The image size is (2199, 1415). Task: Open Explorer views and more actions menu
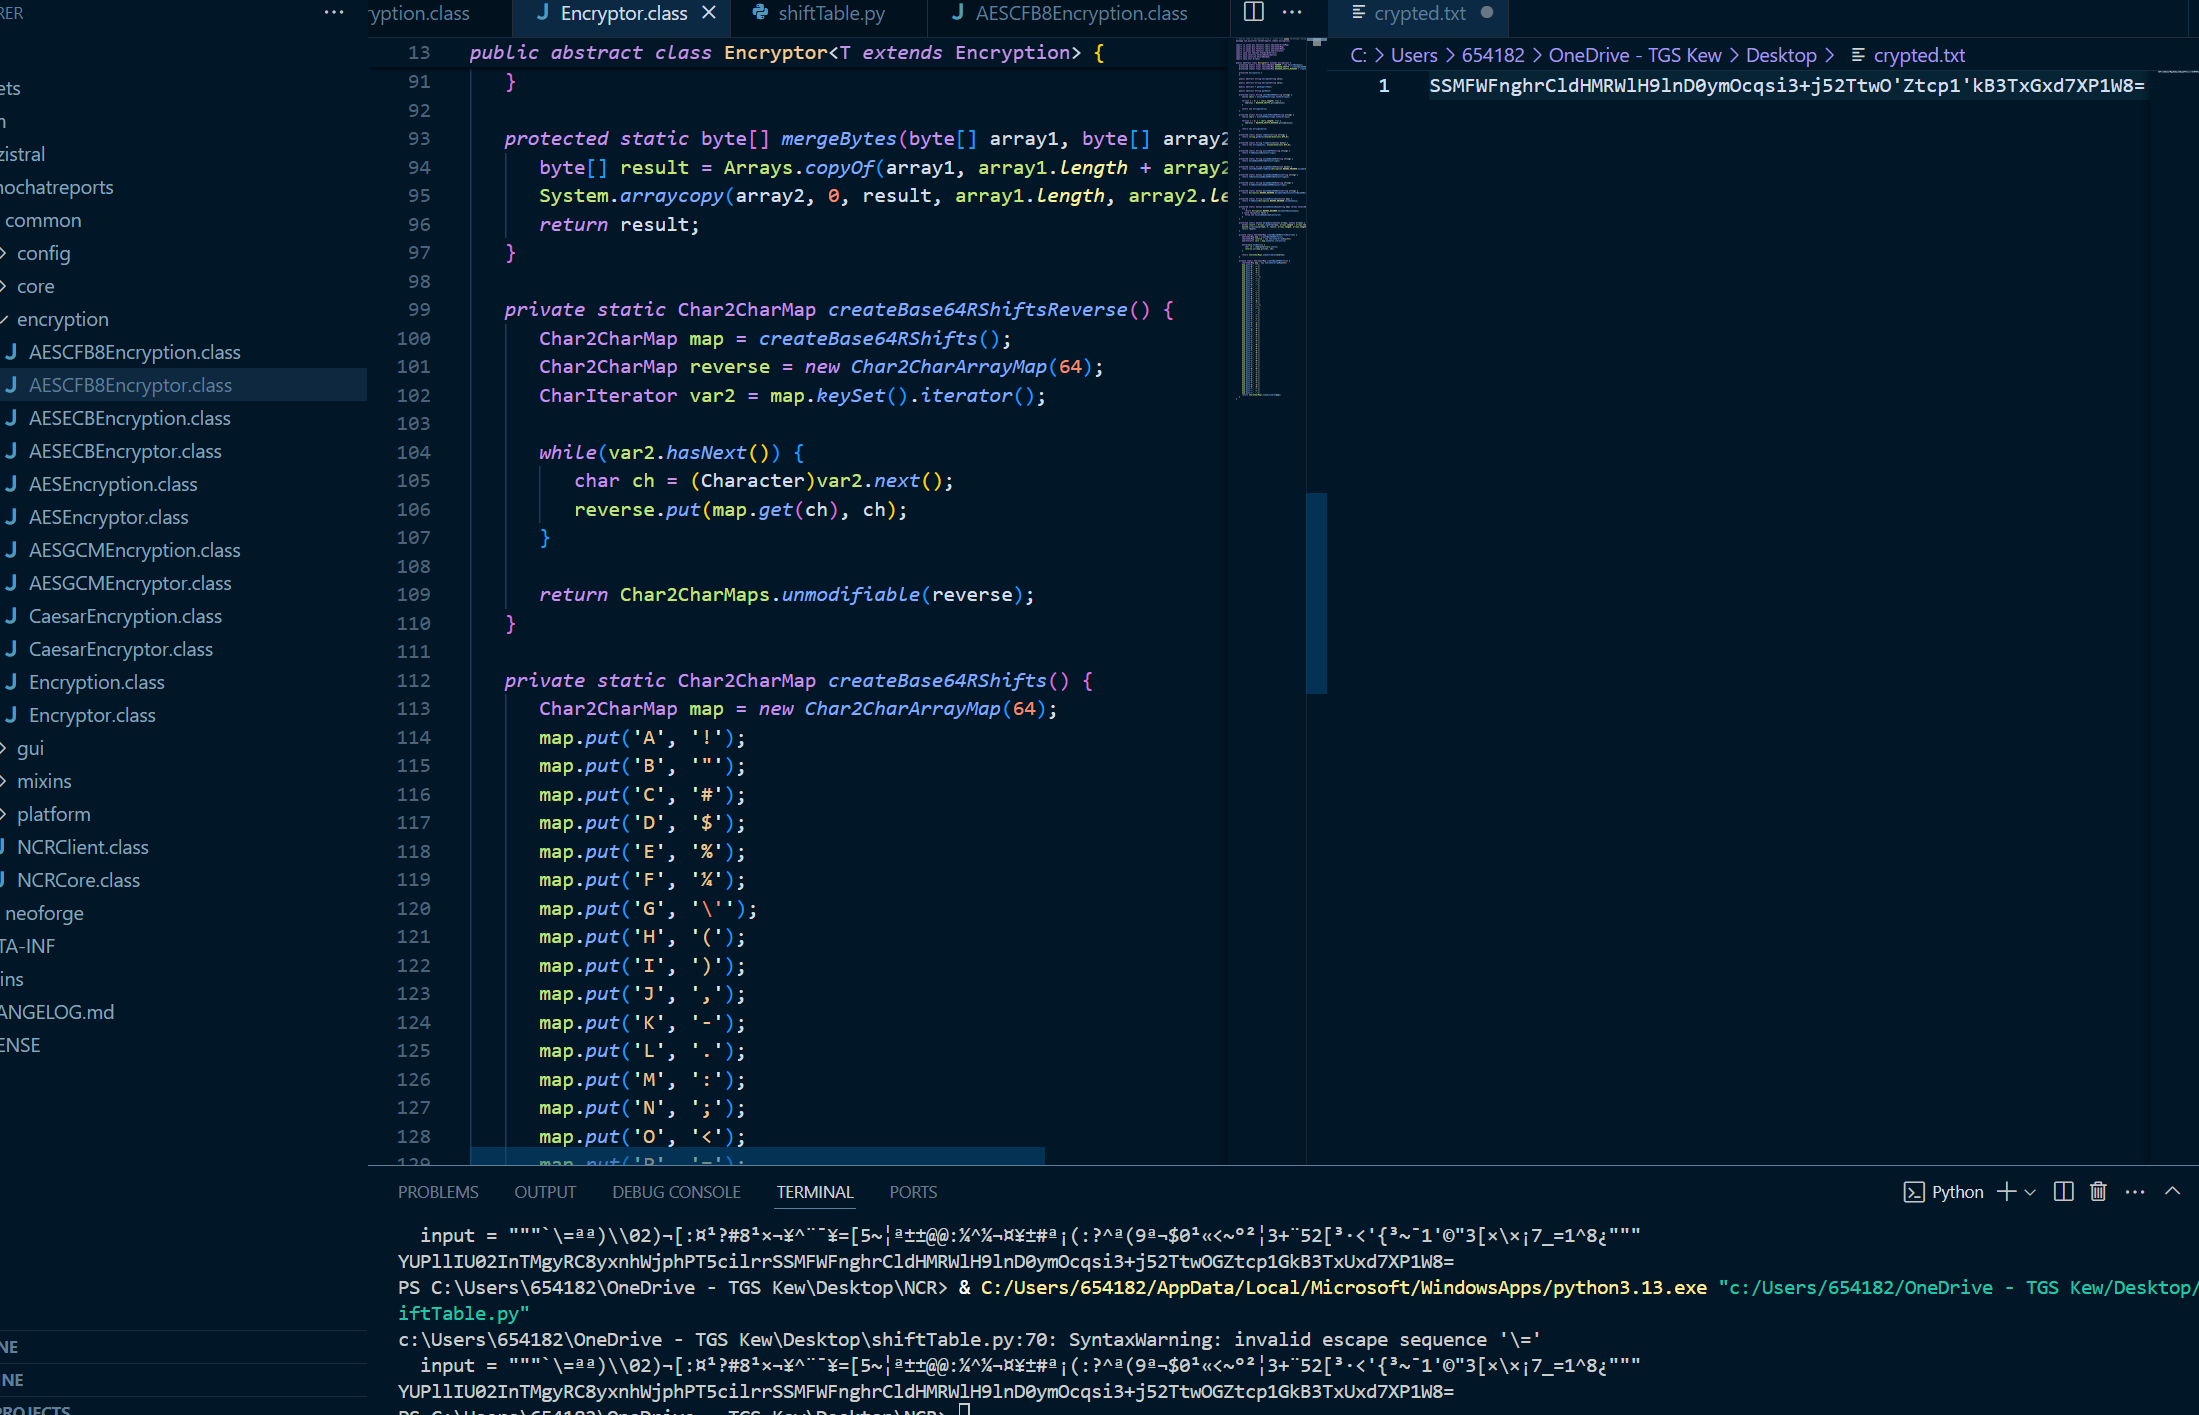[x=334, y=13]
